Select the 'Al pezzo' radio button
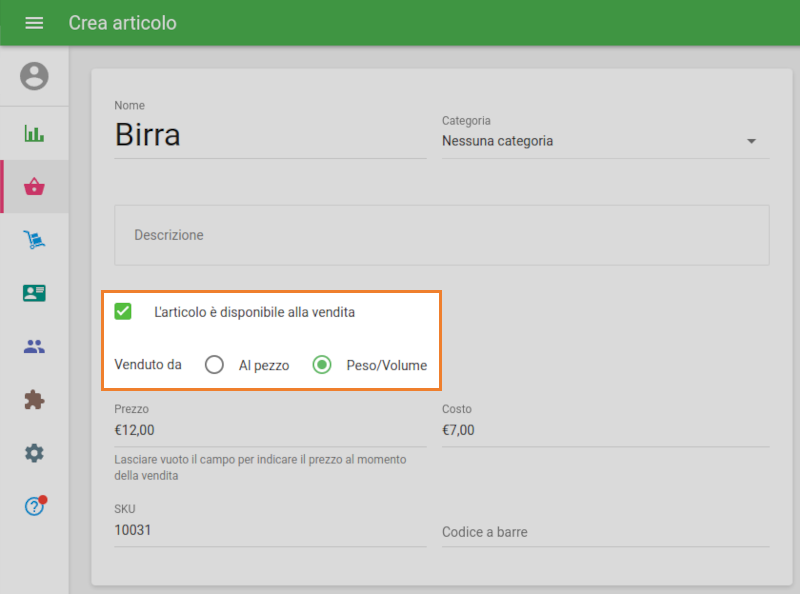 tap(214, 364)
